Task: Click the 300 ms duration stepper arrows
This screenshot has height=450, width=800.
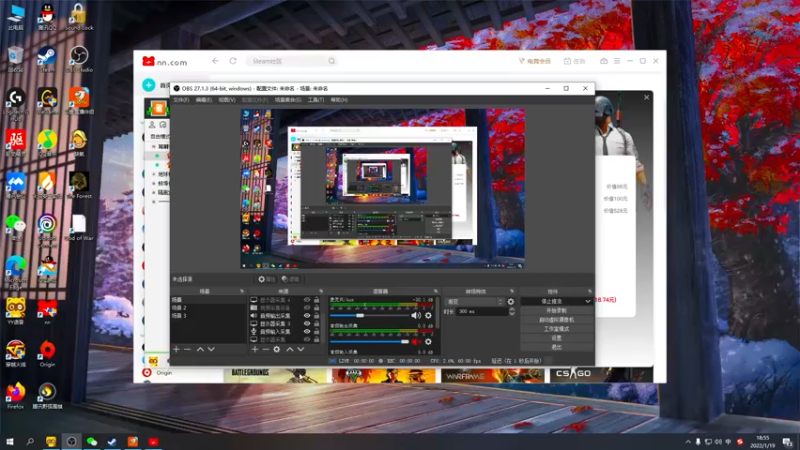Action: [512, 311]
